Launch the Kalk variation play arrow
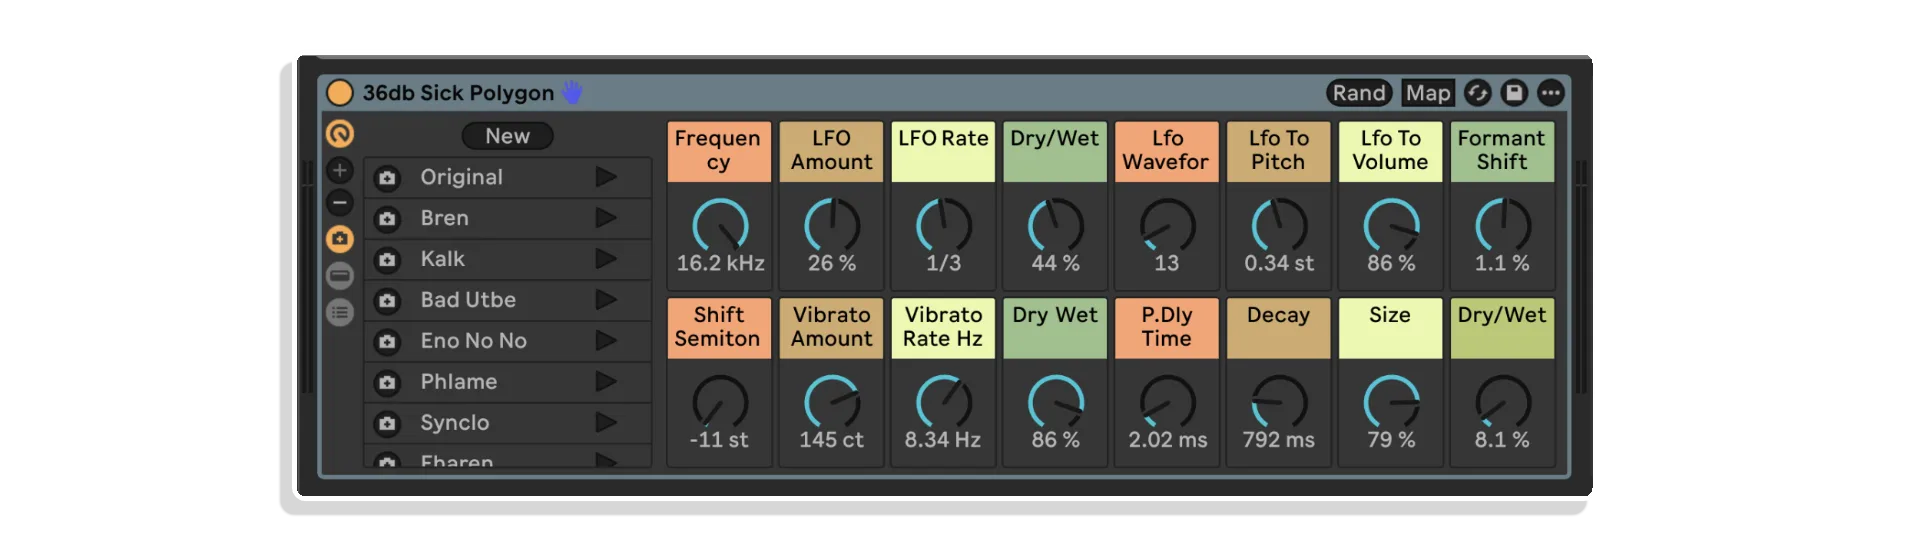The width and height of the screenshot is (1920, 551). [x=606, y=259]
